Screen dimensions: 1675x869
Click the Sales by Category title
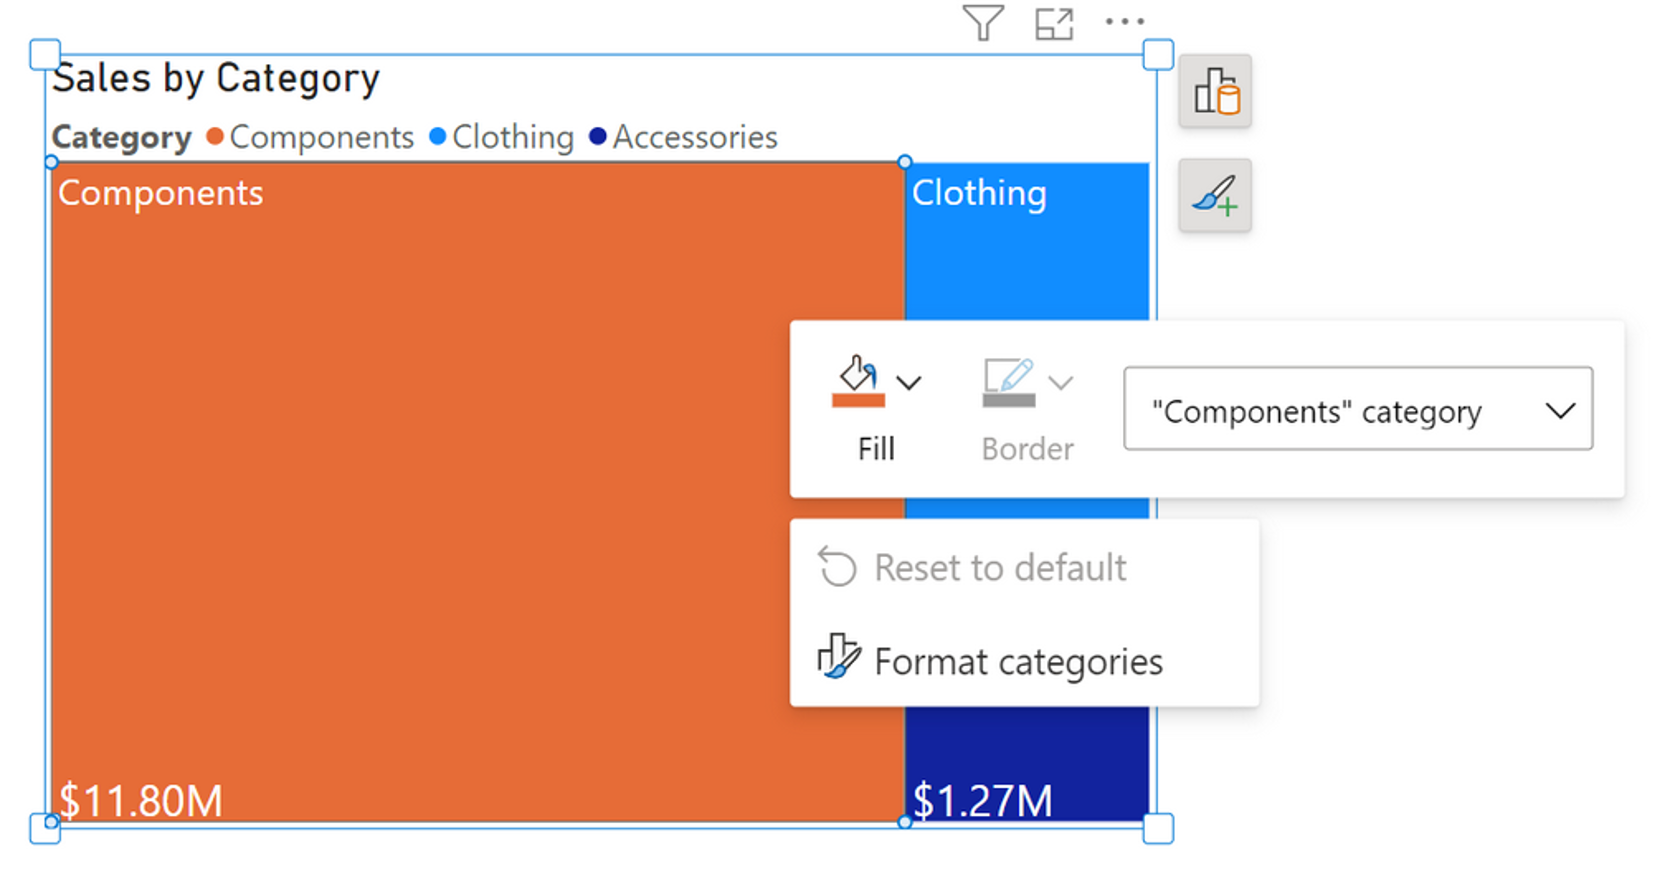[x=216, y=78]
